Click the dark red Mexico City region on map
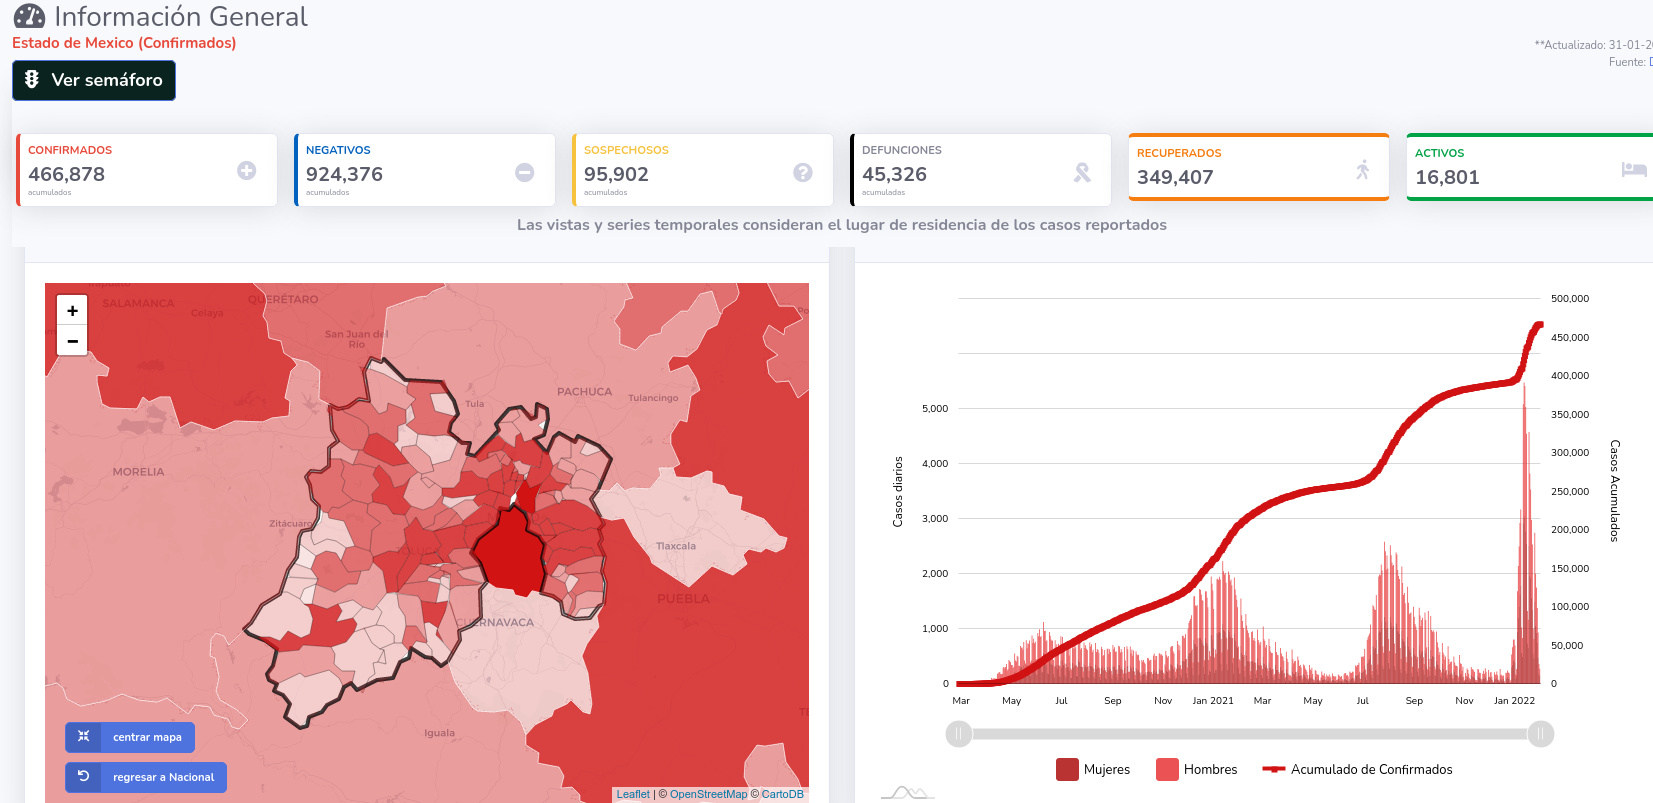Screen dimensions: 1653x803 (x=511, y=552)
